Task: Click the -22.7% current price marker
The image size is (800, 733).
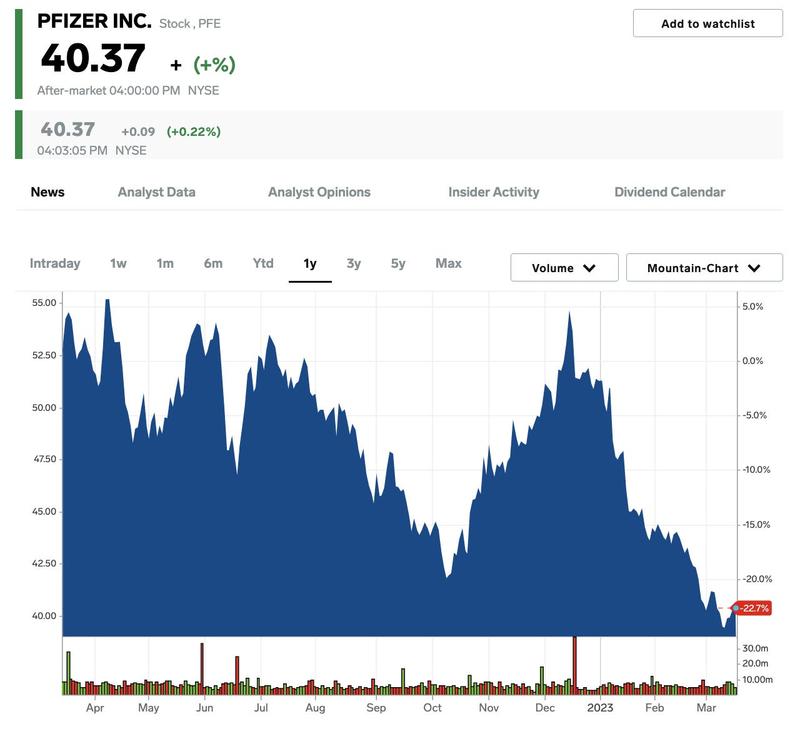Action: [x=753, y=609]
